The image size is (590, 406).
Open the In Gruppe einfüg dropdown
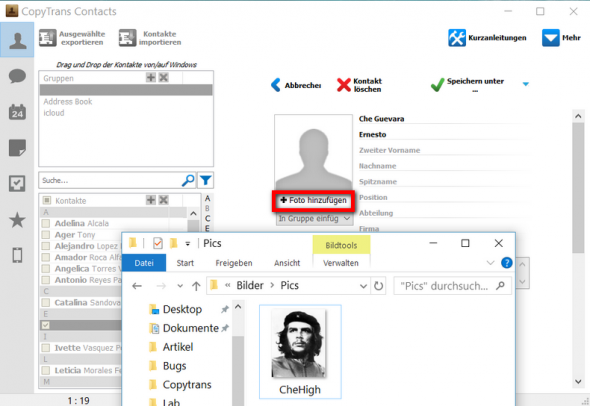tap(314, 218)
